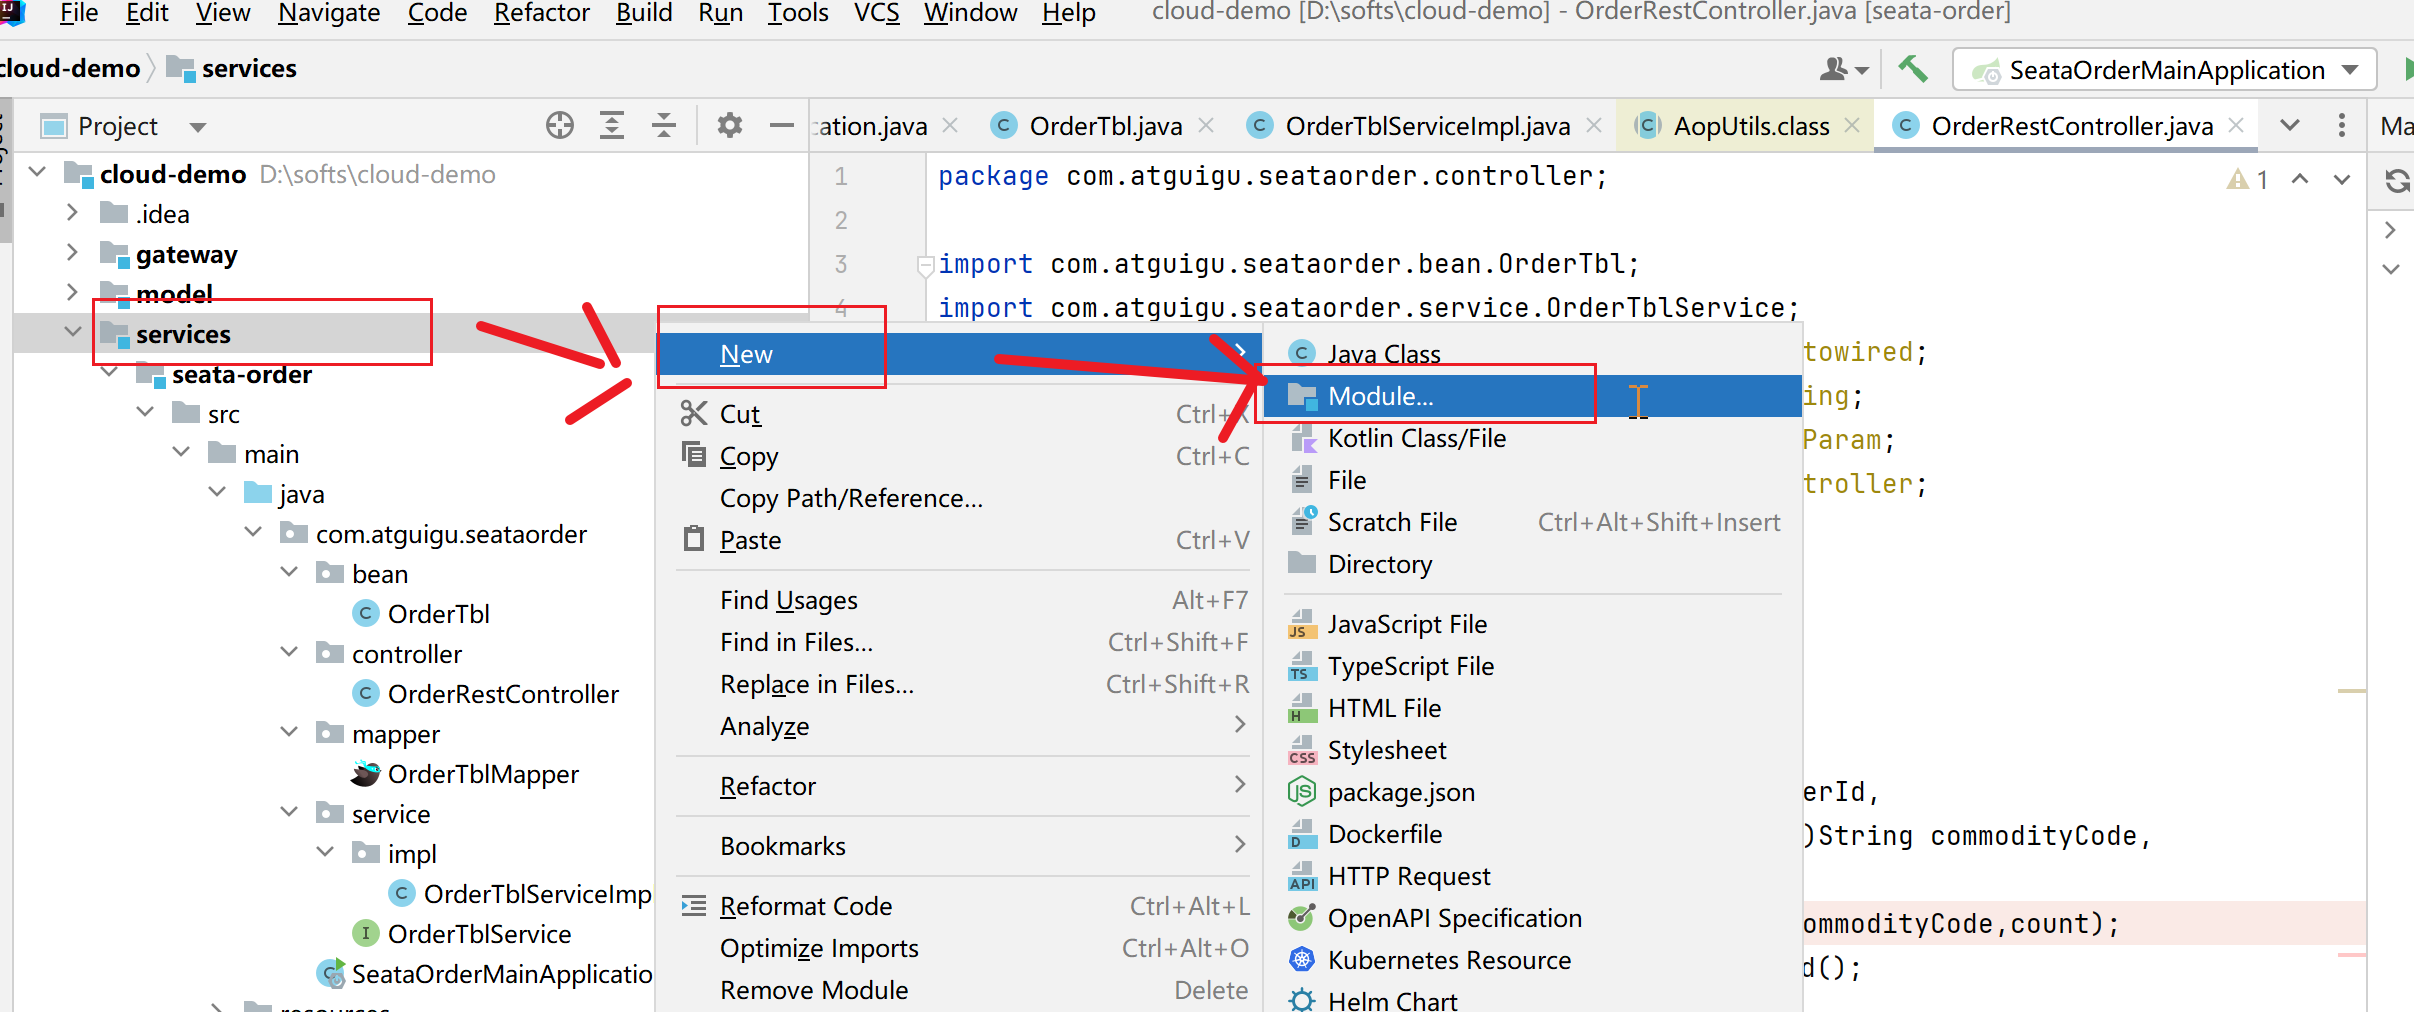
Task: Collapse the services module node
Action: (72, 332)
